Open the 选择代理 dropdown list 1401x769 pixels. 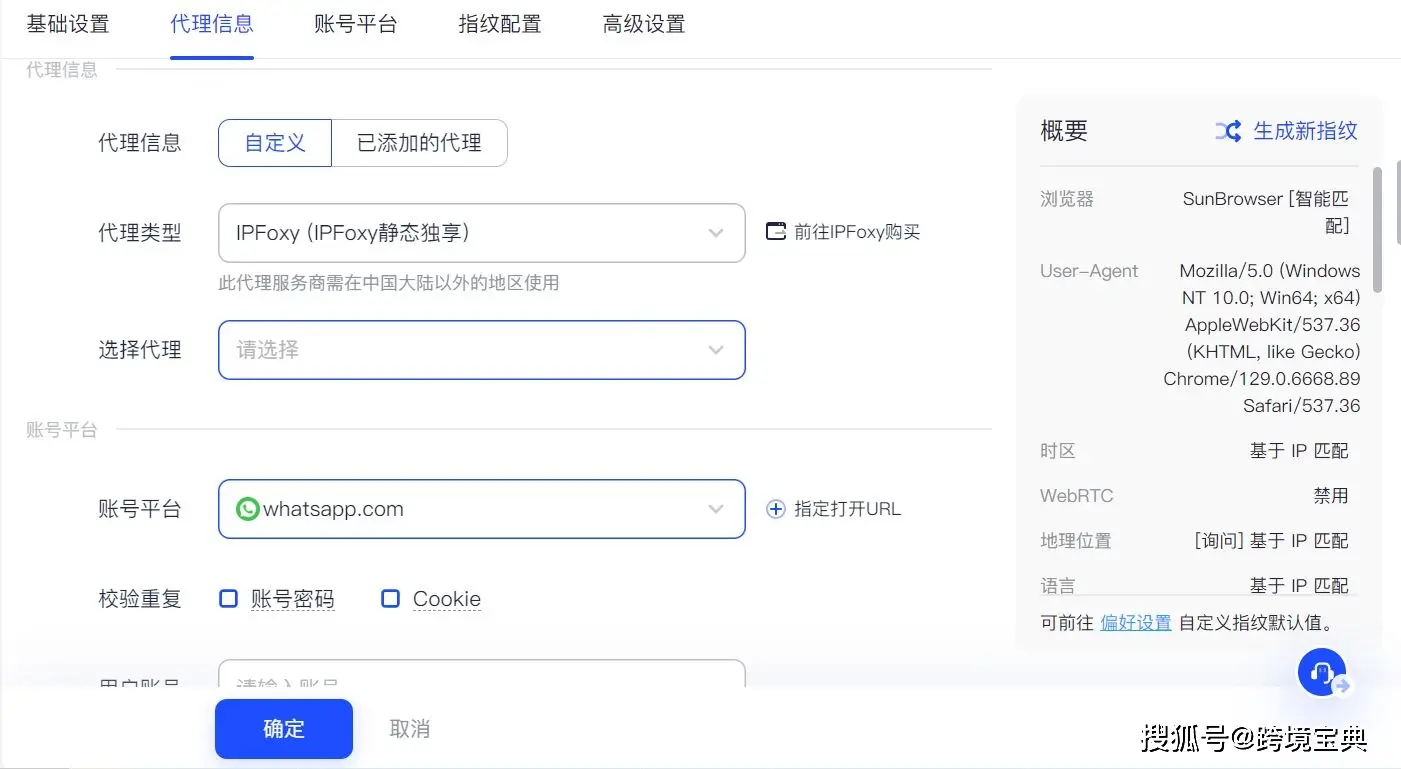(481, 350)
